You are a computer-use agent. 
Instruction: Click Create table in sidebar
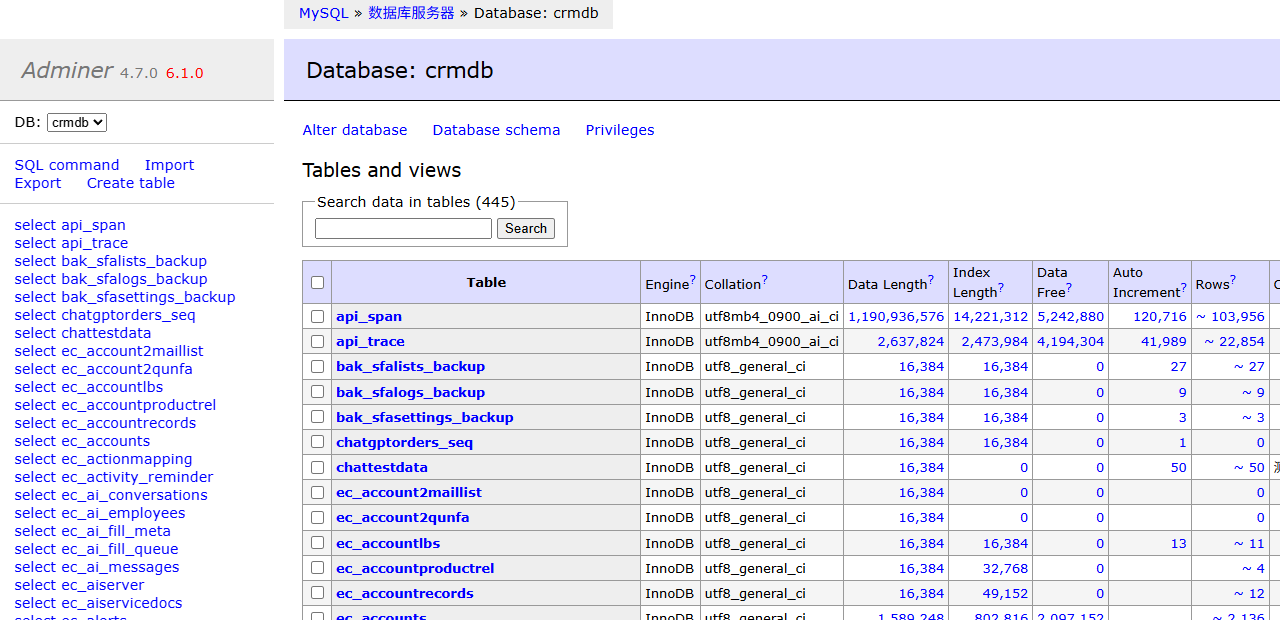131,183
